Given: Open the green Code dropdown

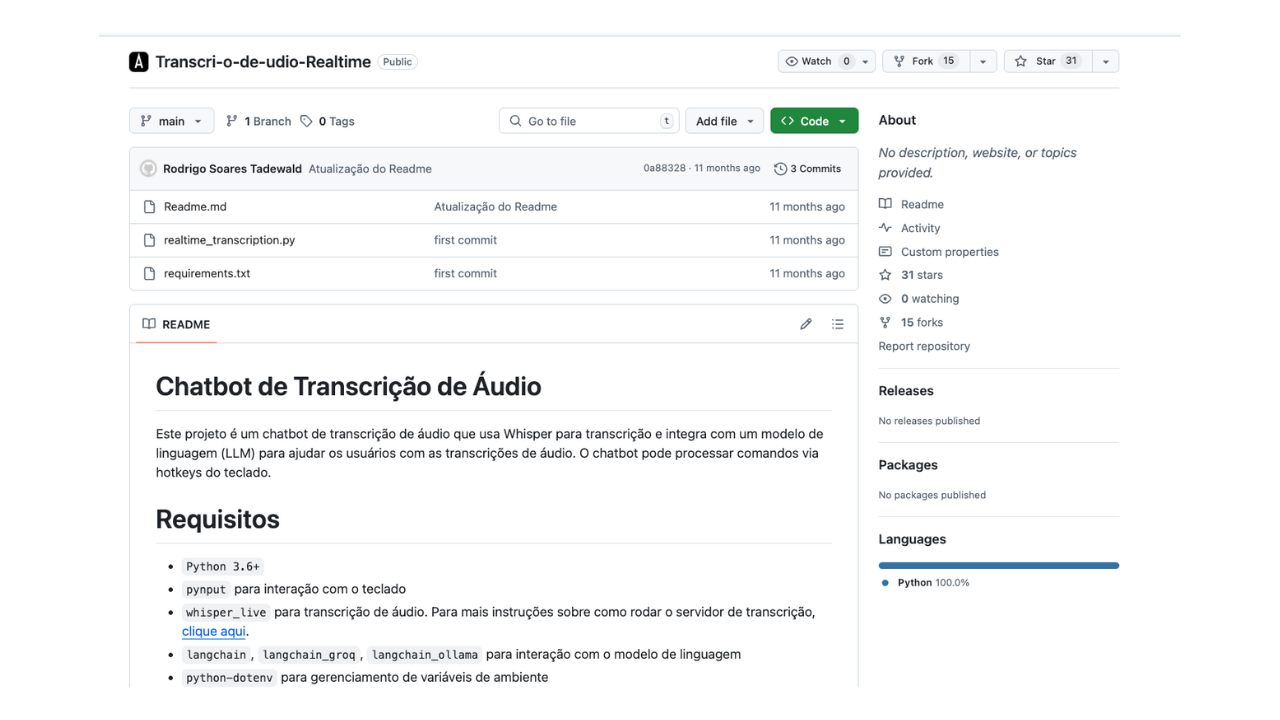Looking at the screenshot, I should (814, 121).
